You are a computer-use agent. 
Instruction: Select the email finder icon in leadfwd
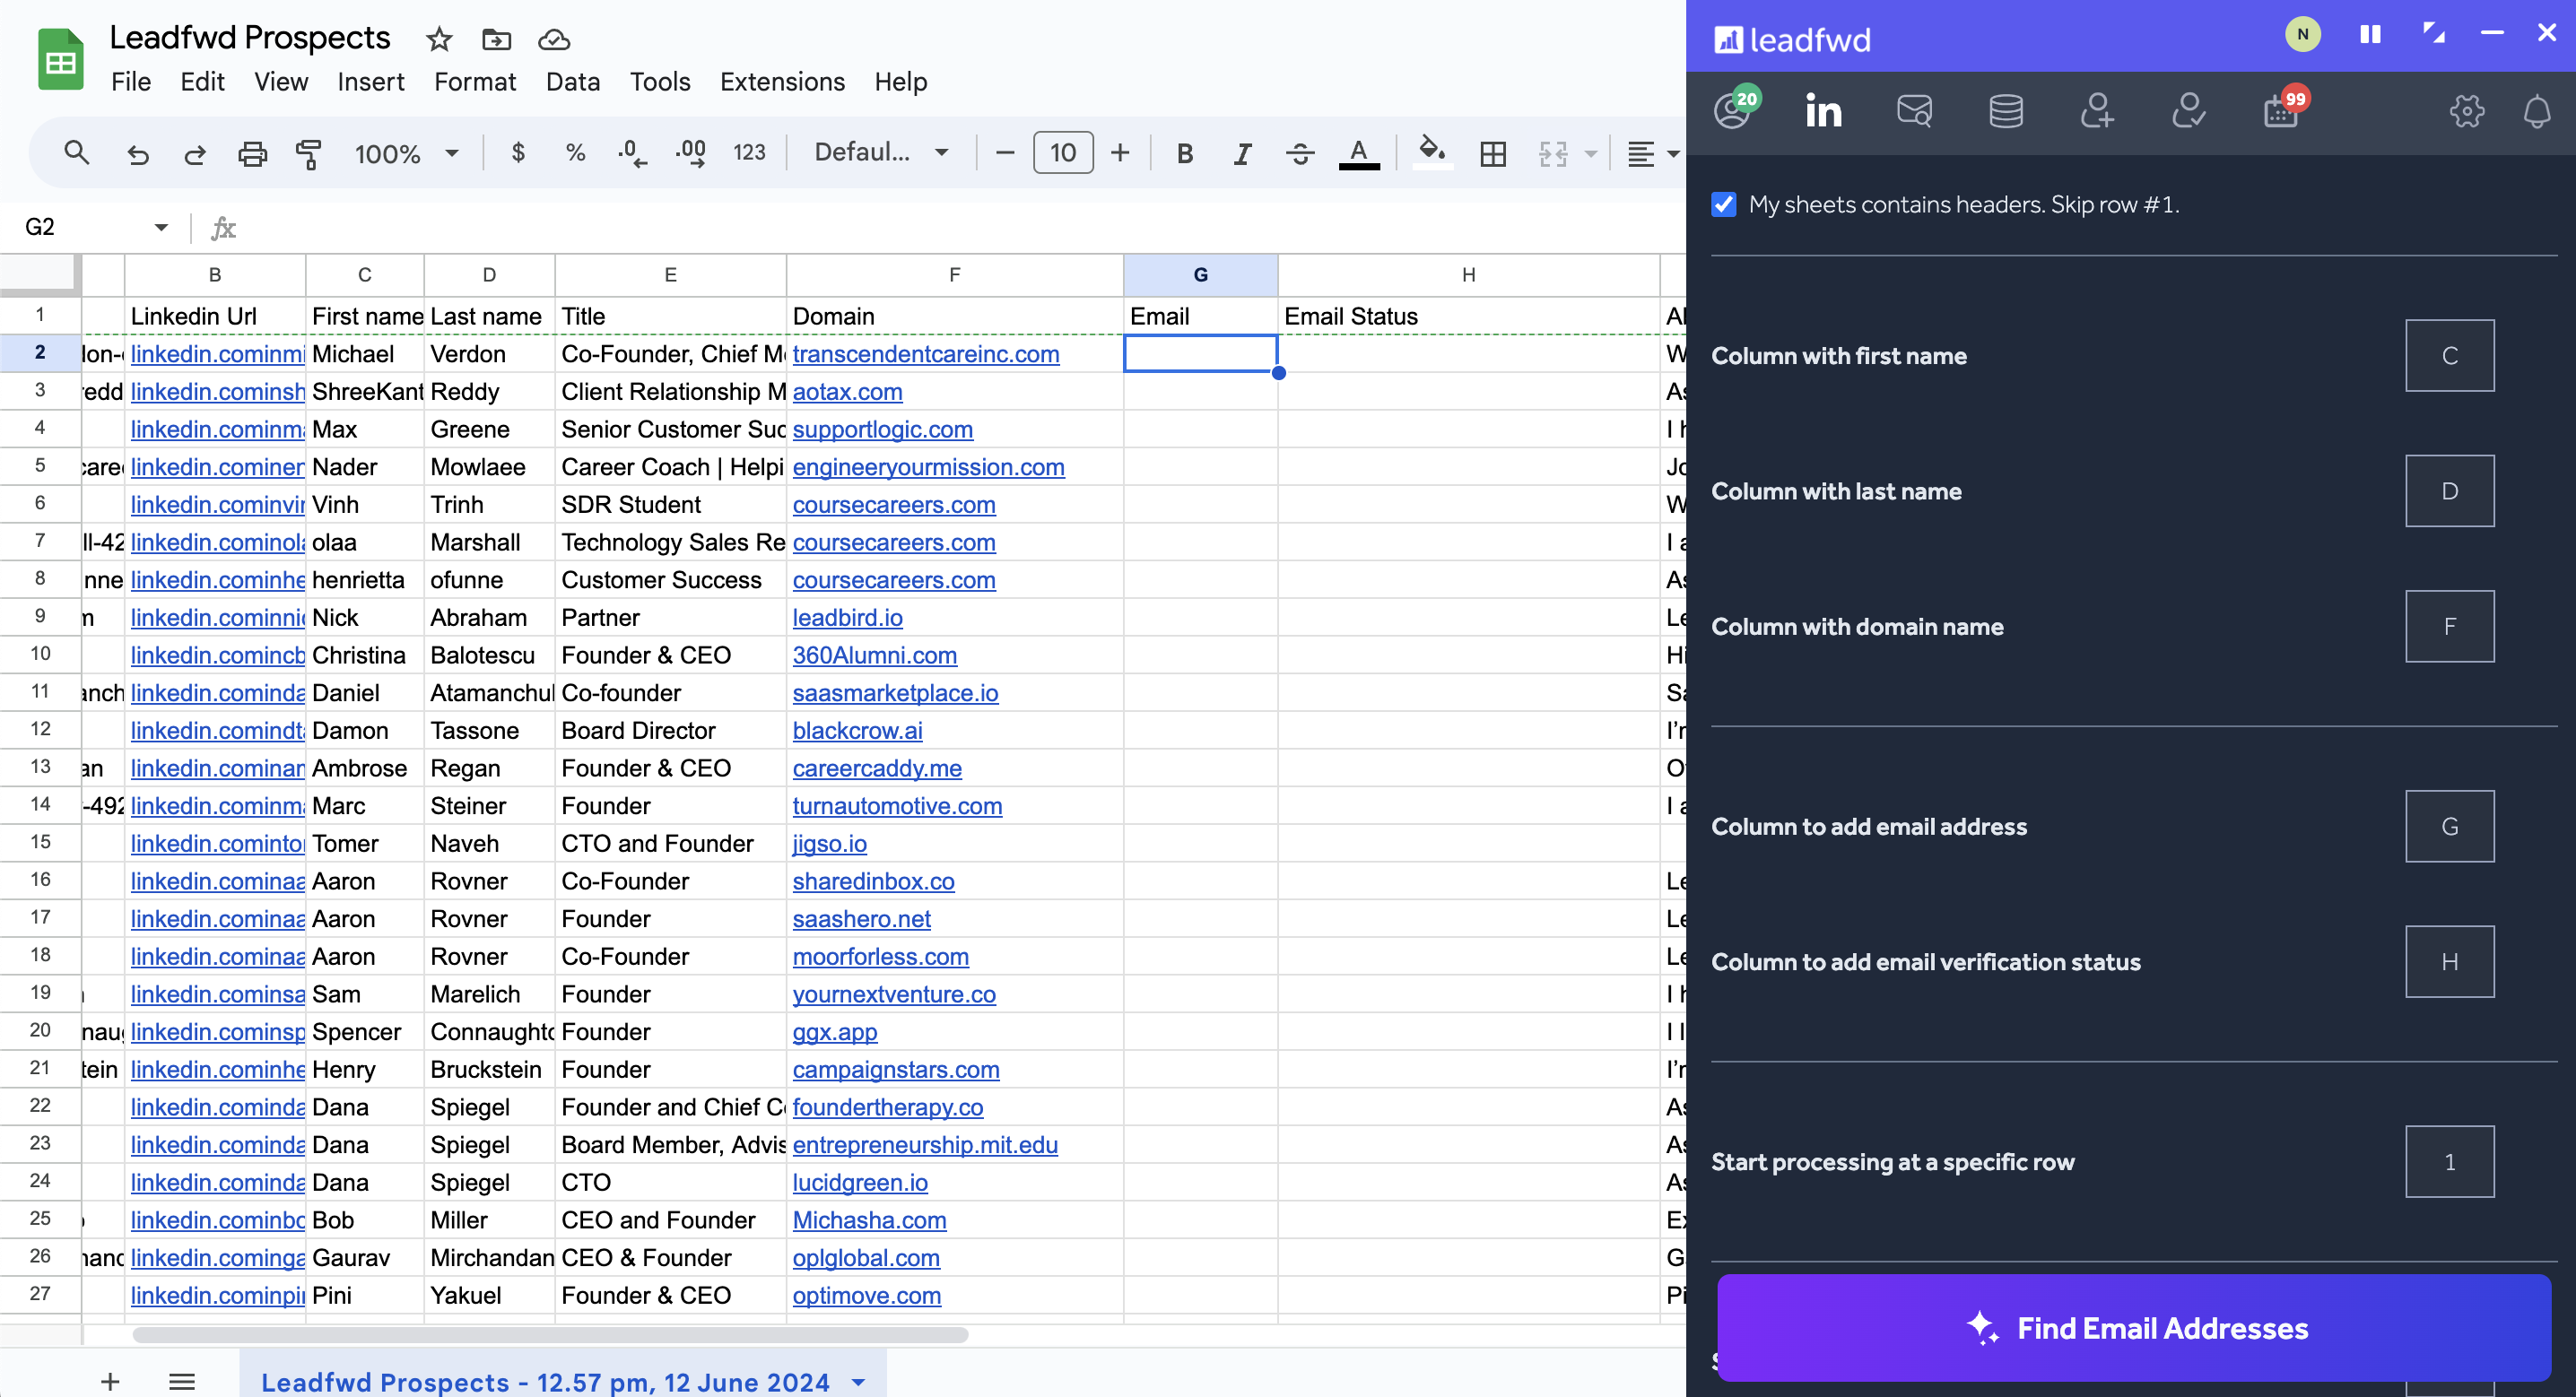pyautogui.click(x=1914, y=110)
